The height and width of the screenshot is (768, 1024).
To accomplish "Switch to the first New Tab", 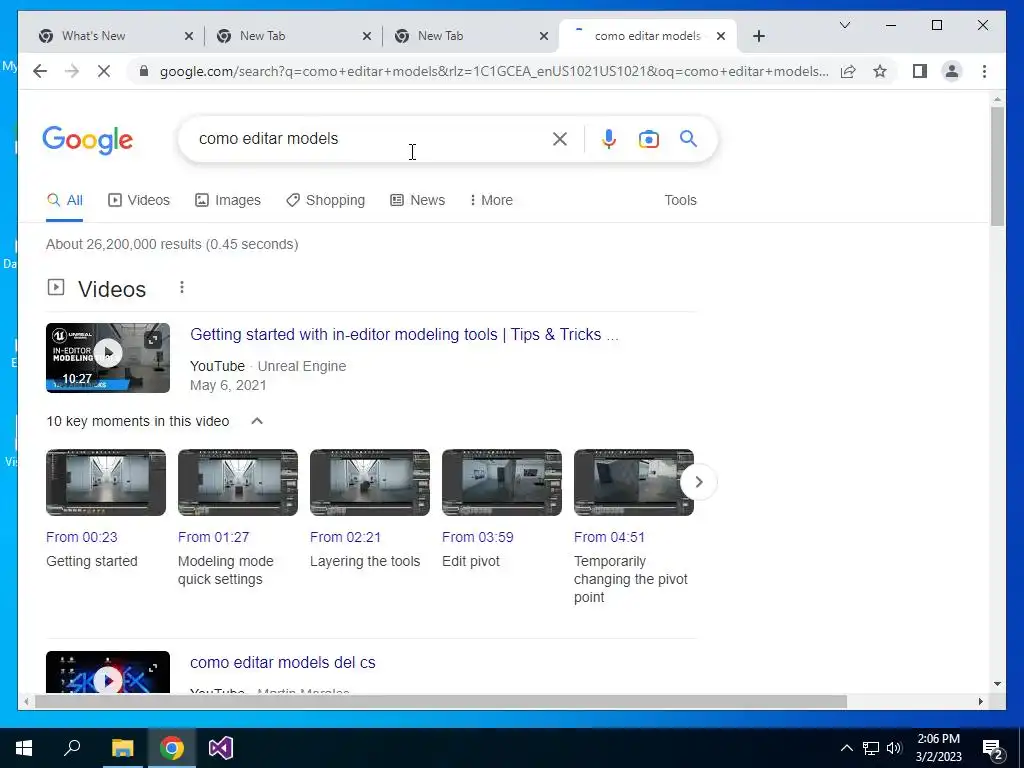I will click(x=293, y=36).
